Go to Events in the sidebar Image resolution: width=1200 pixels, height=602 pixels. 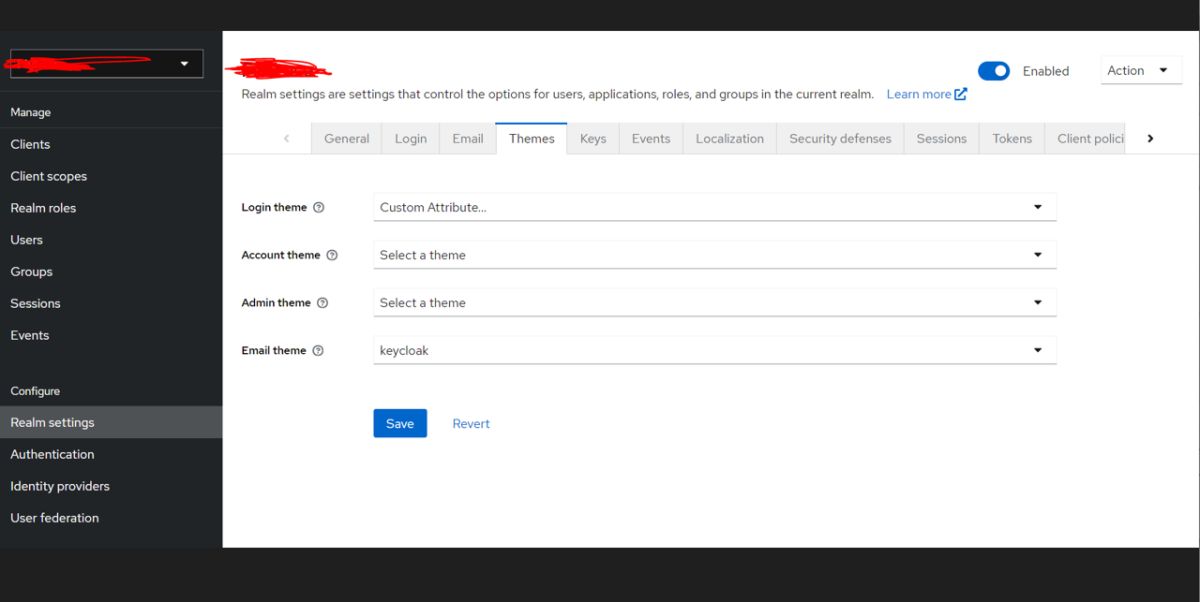click(x=111, y=335)
